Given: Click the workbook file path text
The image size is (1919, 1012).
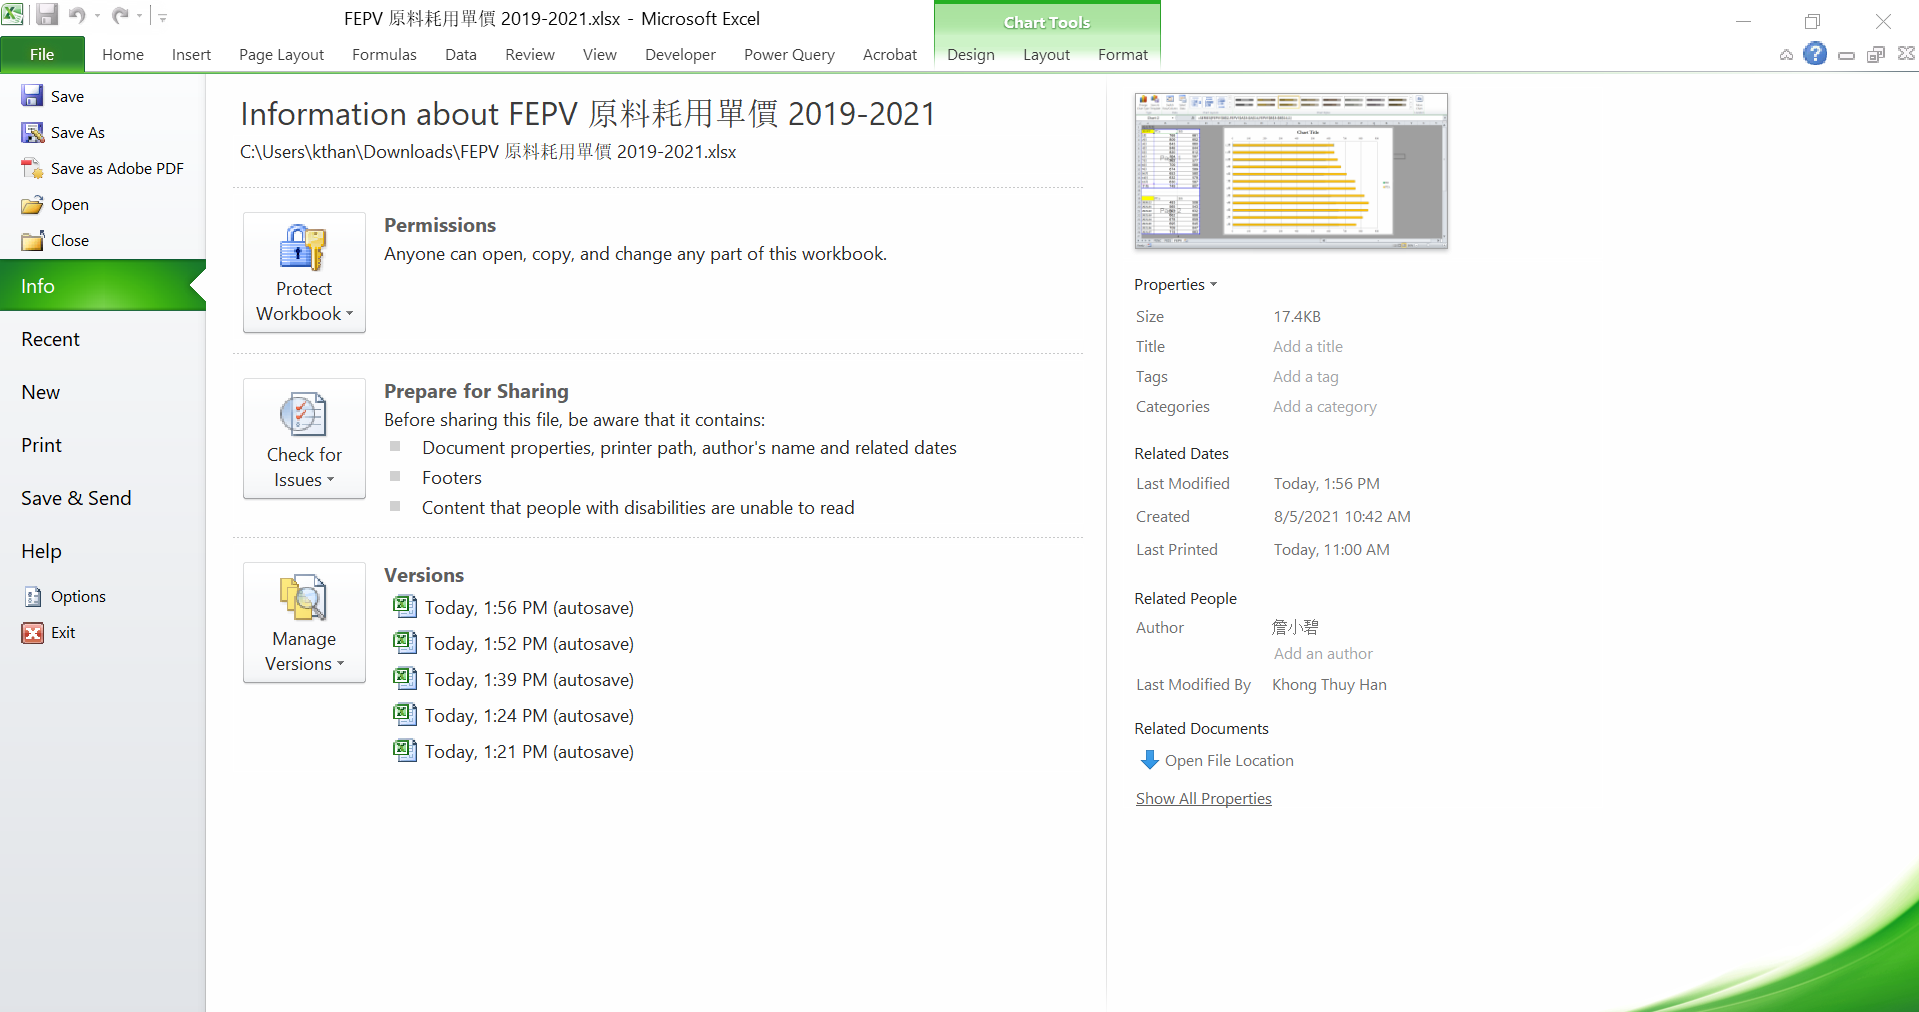Looking at the screenshot, I should pyautogui.click(x=488, y=152).
